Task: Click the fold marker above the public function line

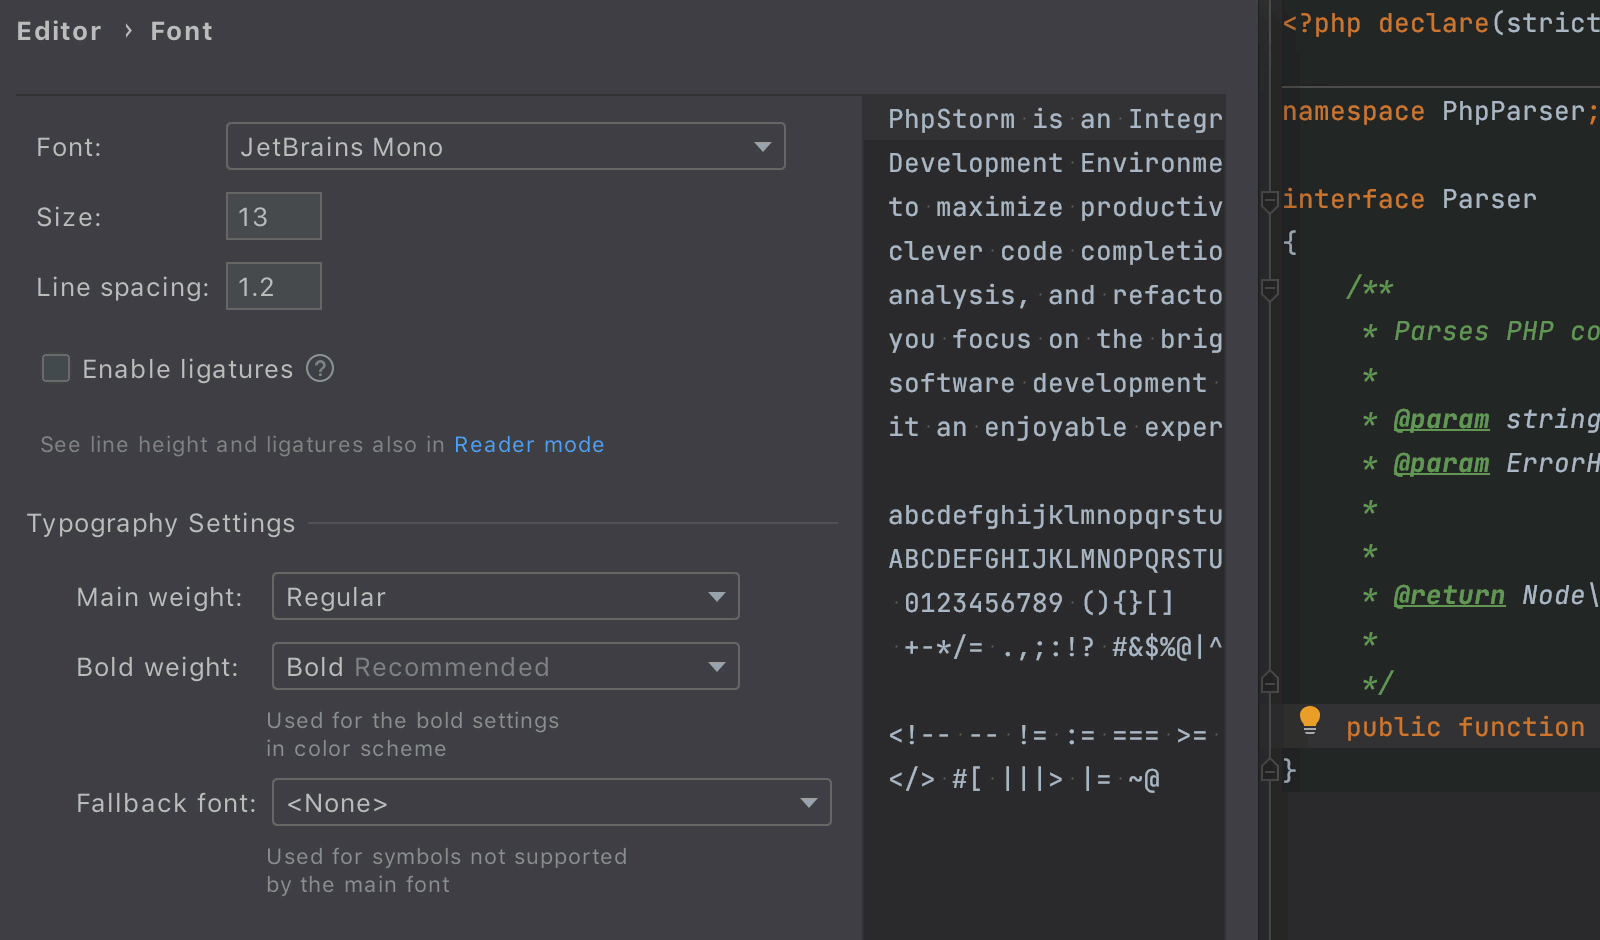Action: coord(1268,683)
